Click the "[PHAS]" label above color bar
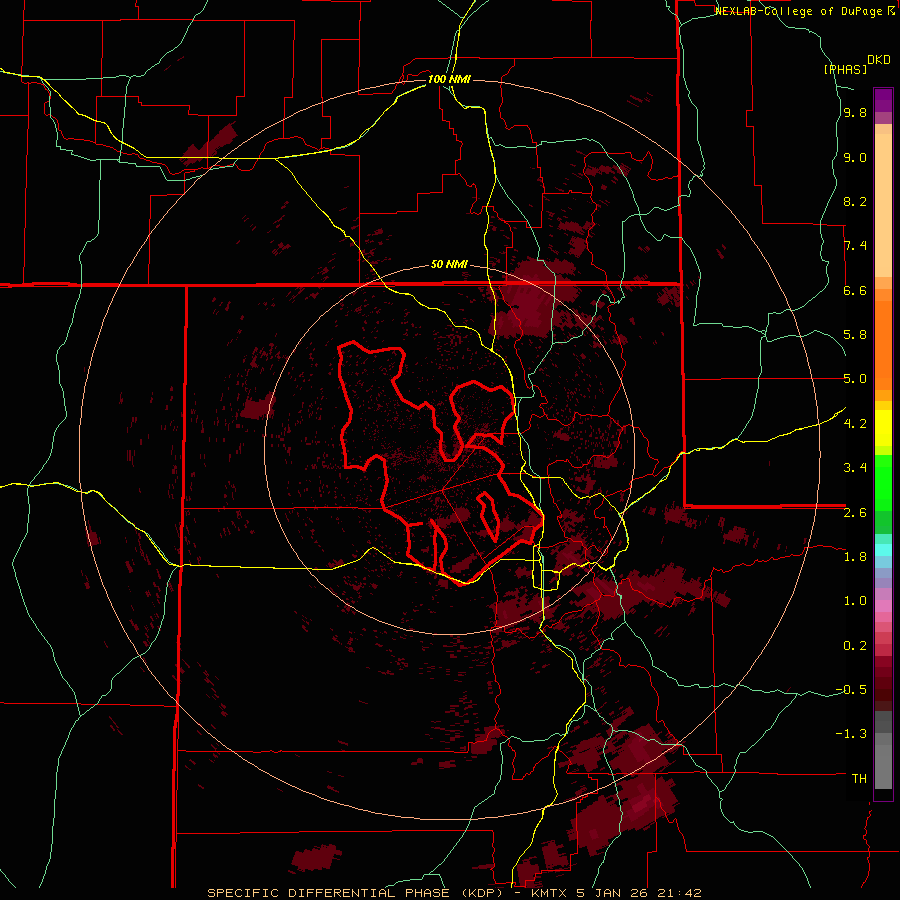Screen dimensions: 900x900 [x=845, y=69]
